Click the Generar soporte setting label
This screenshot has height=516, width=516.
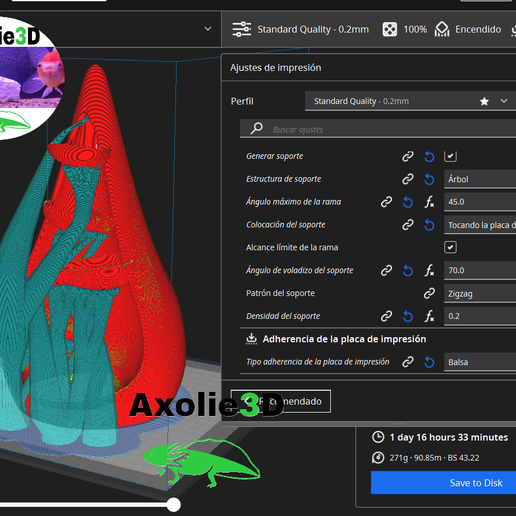(275, 156)
